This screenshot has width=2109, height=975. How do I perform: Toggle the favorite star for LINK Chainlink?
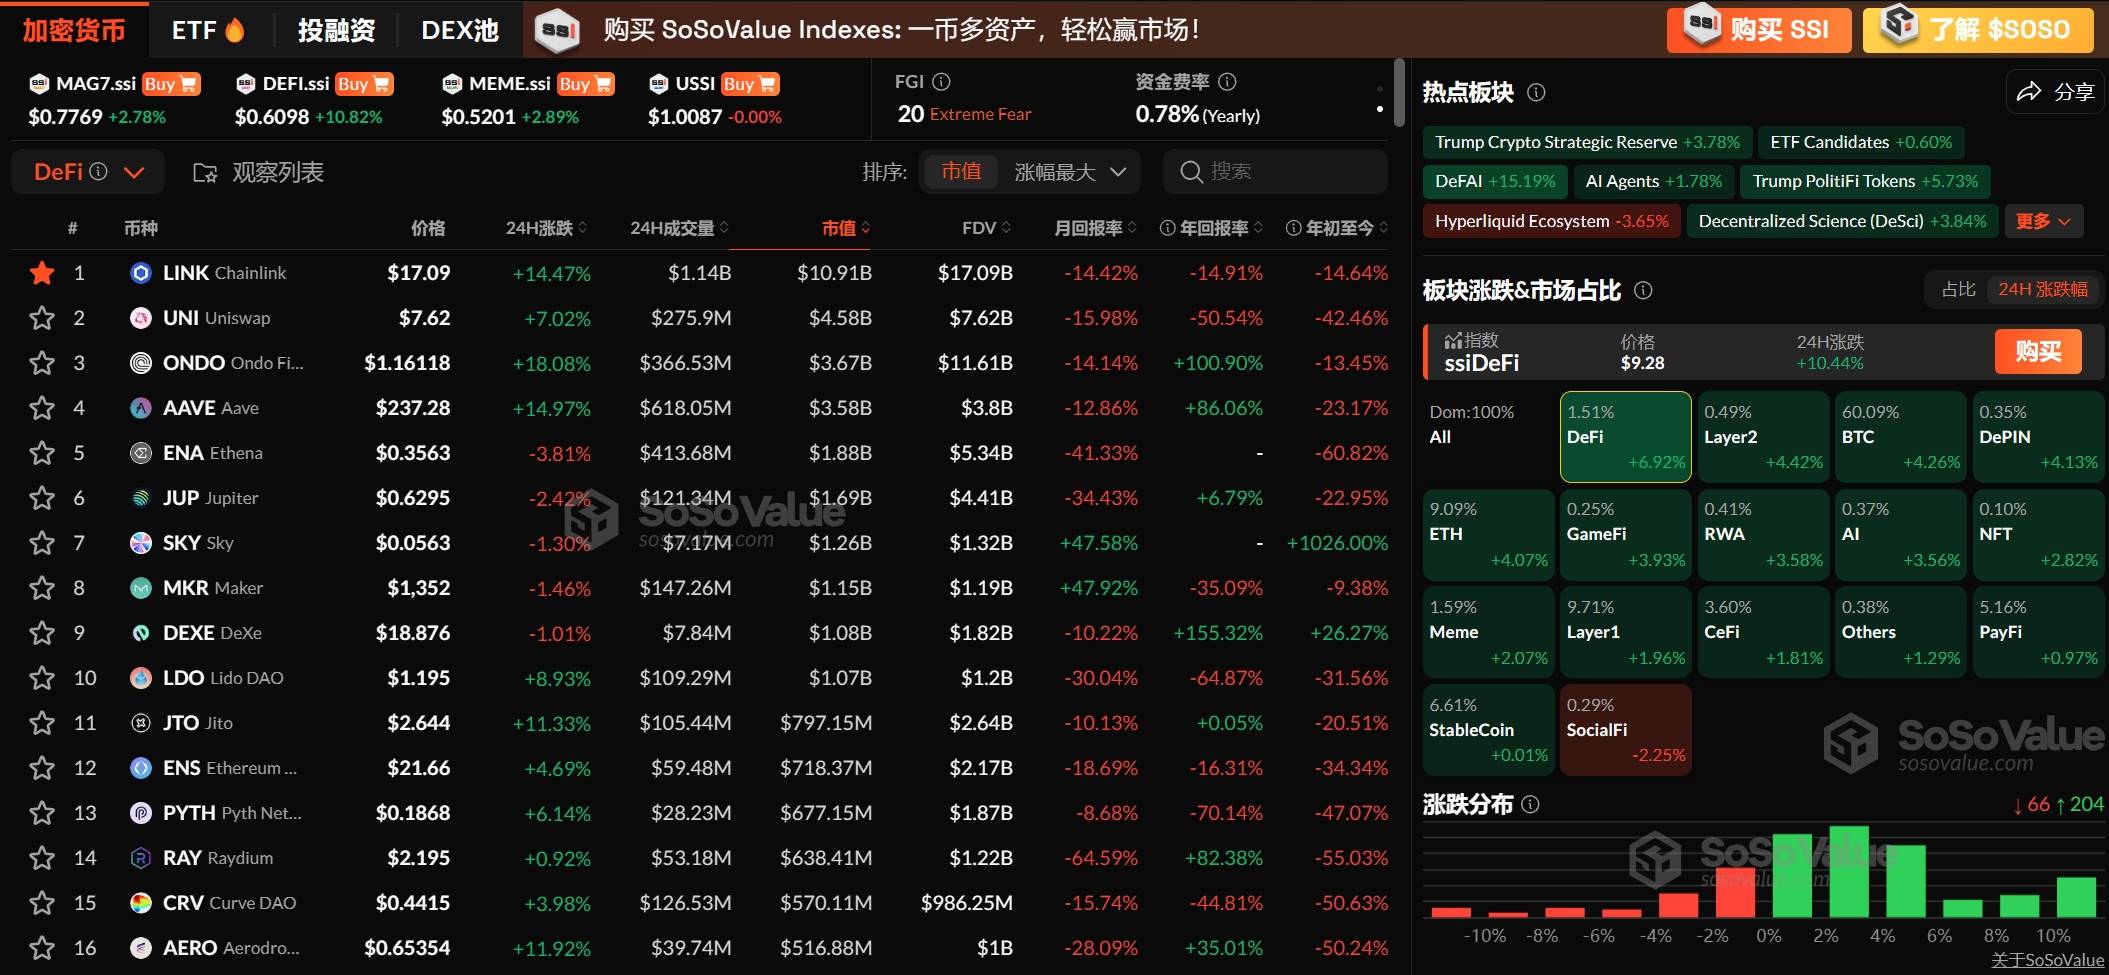(42, 273)
